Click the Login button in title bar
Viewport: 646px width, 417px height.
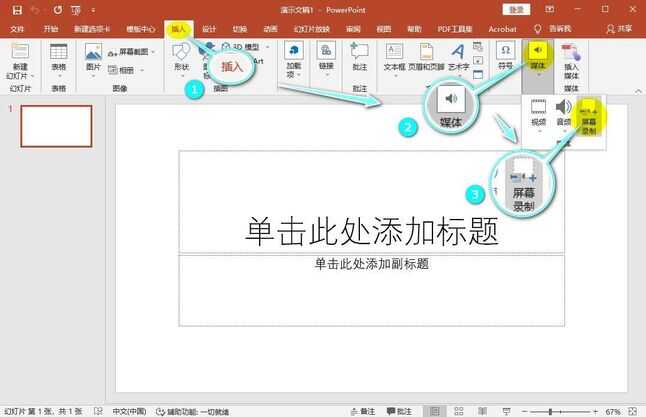coord(516,9)
